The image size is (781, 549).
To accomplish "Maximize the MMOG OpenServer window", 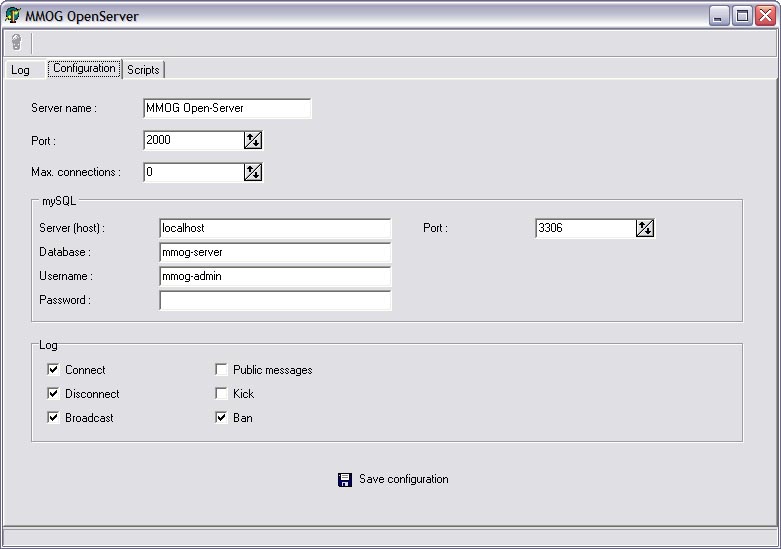I will click(742, 16).
